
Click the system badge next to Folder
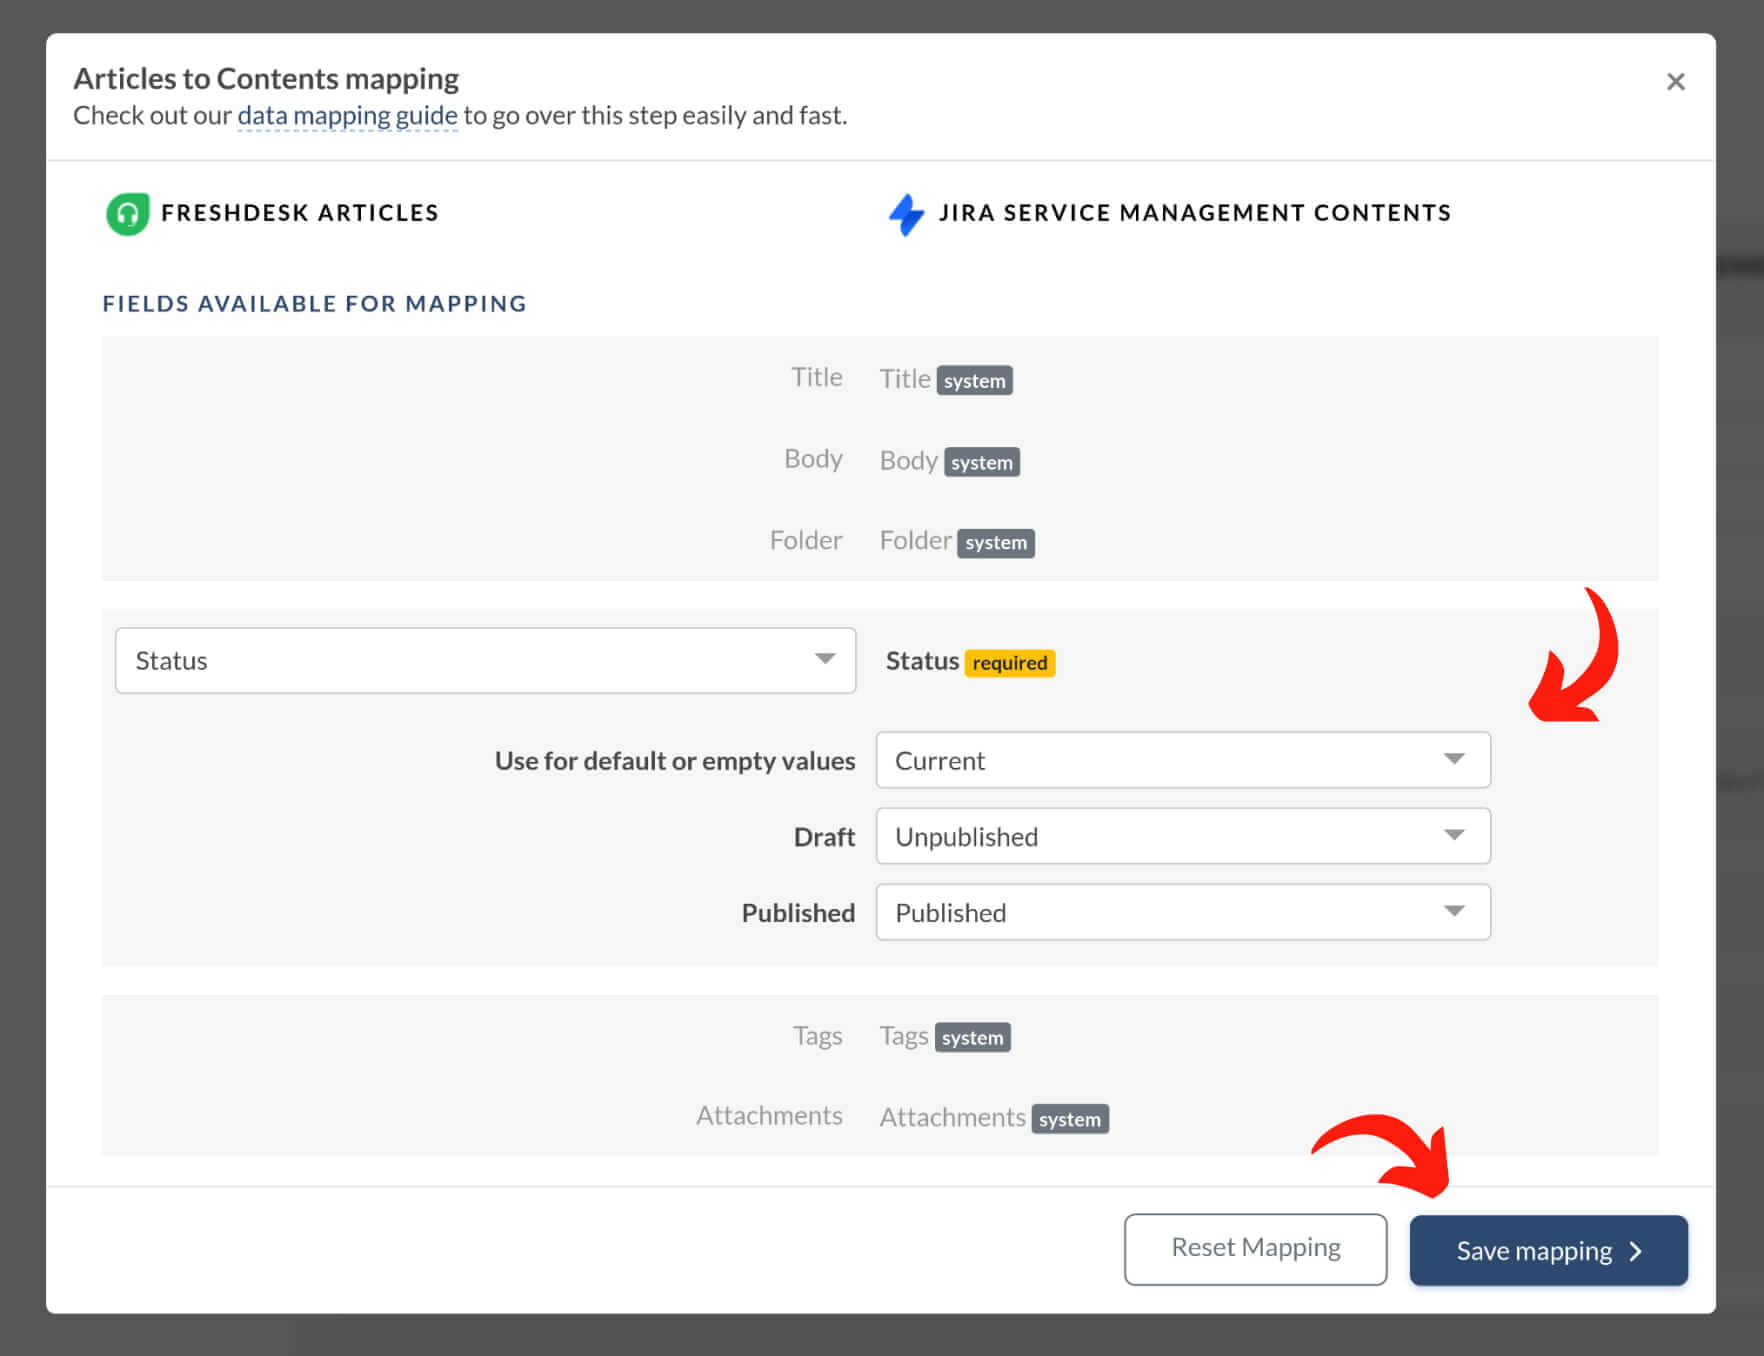pos(996,543)
